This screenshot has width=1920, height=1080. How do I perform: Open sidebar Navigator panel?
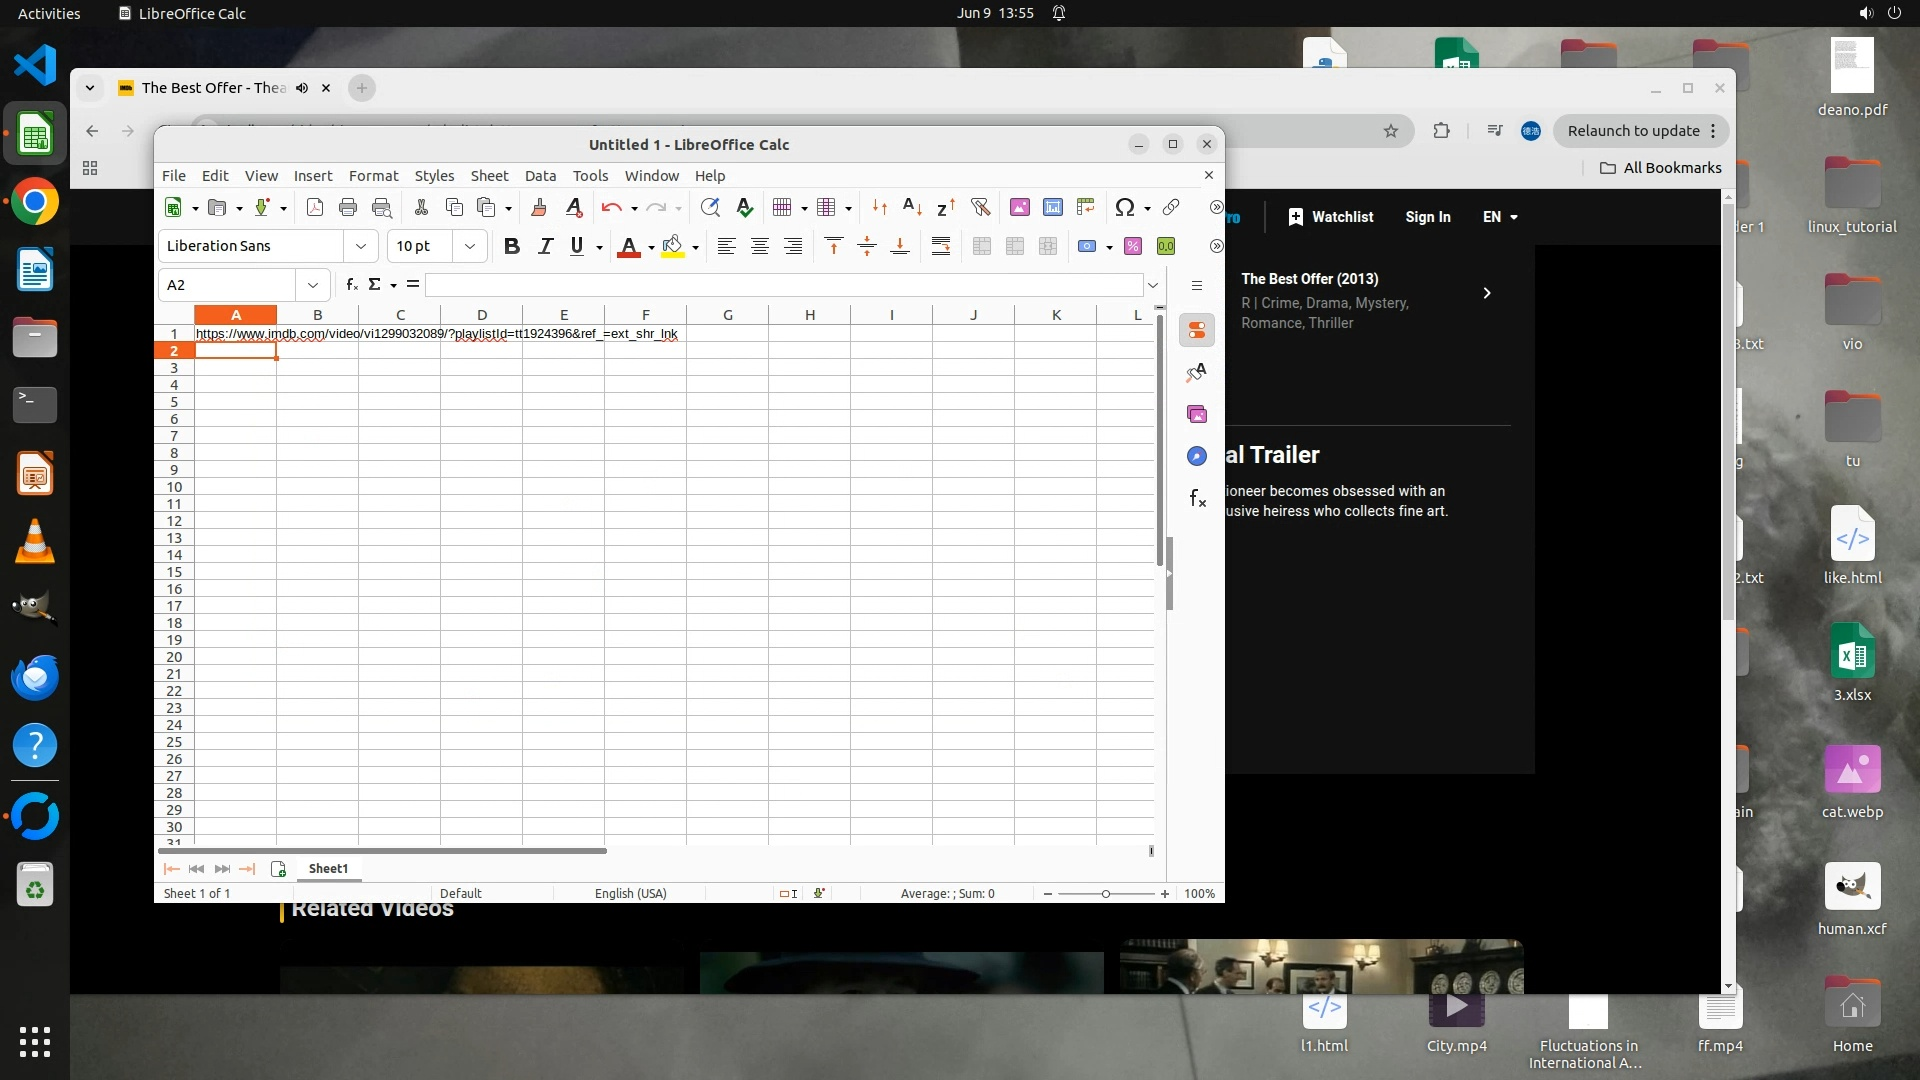[x=1197, y=456]
